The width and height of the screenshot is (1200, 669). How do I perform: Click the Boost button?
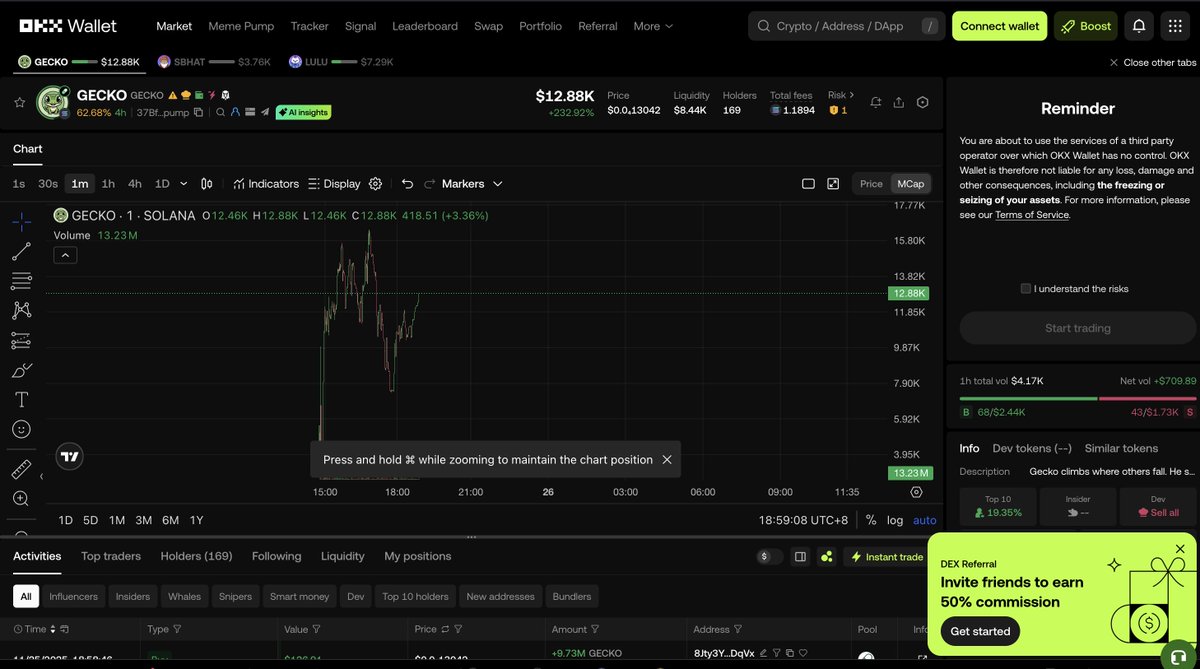(x=1087, y=26)
